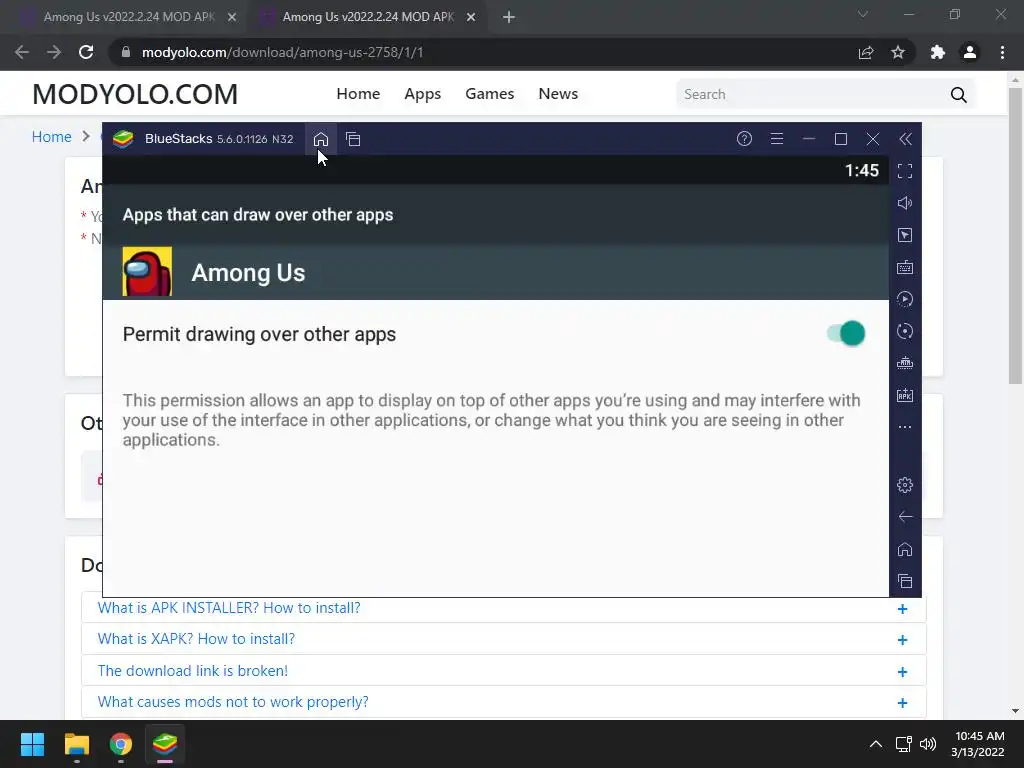Screen dimensions: 1024x768
Task: Open BlueStacks hamburger menu
Action: (x=776, y=138)
